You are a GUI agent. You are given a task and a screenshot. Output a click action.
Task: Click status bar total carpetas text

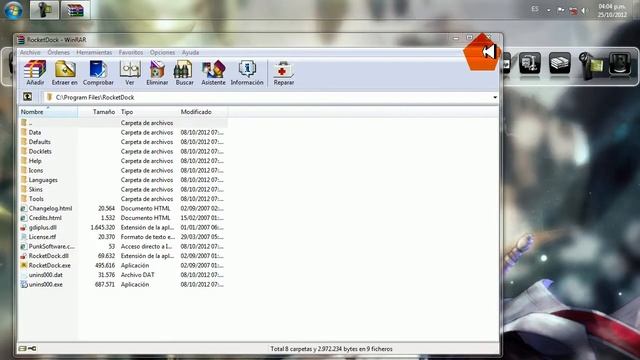[331, 349]
